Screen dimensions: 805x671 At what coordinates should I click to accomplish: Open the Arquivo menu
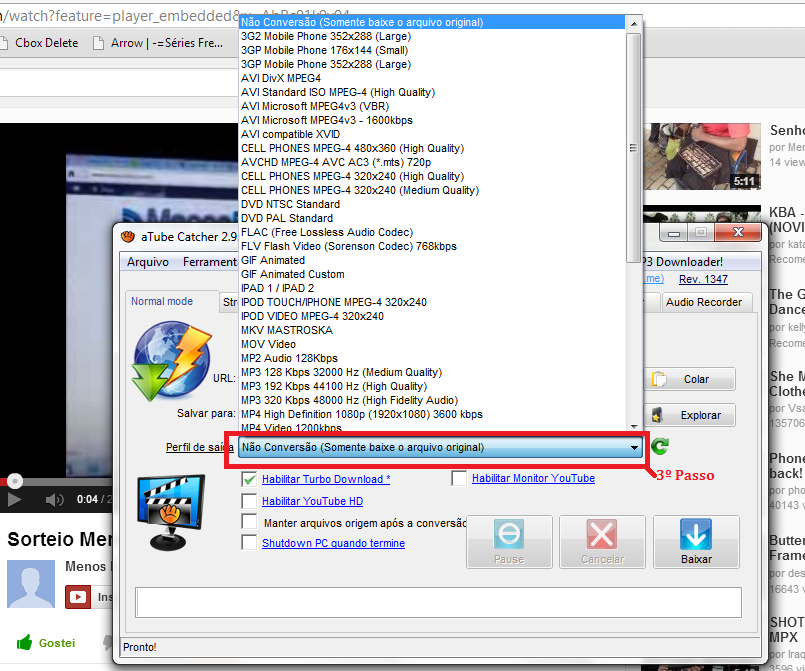point(148,262)
